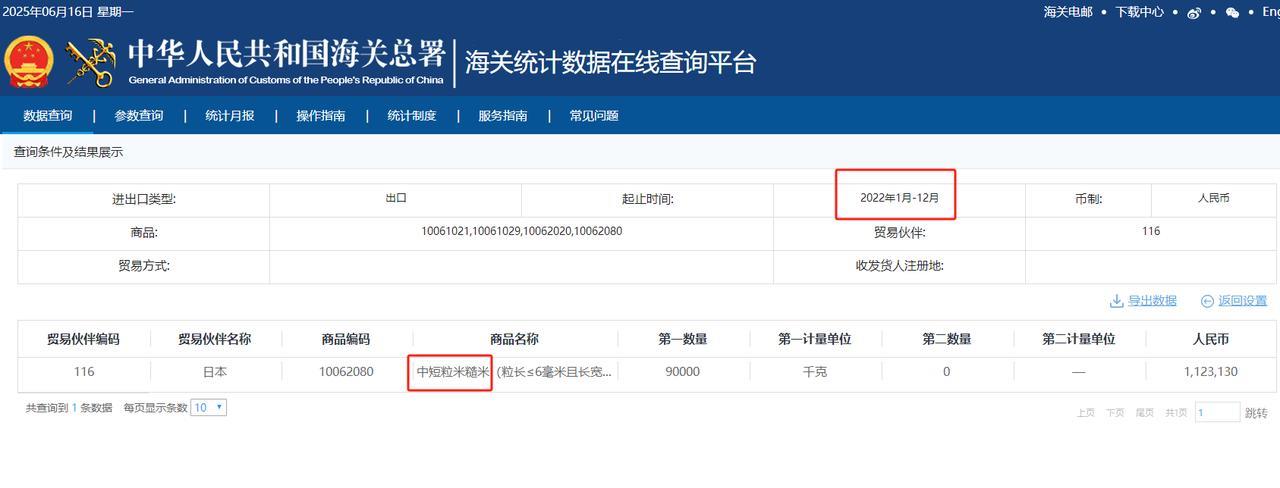Open the 服务指南 menu item
1280x488 pixels.
pyautogui.click(x=503, y=116)
